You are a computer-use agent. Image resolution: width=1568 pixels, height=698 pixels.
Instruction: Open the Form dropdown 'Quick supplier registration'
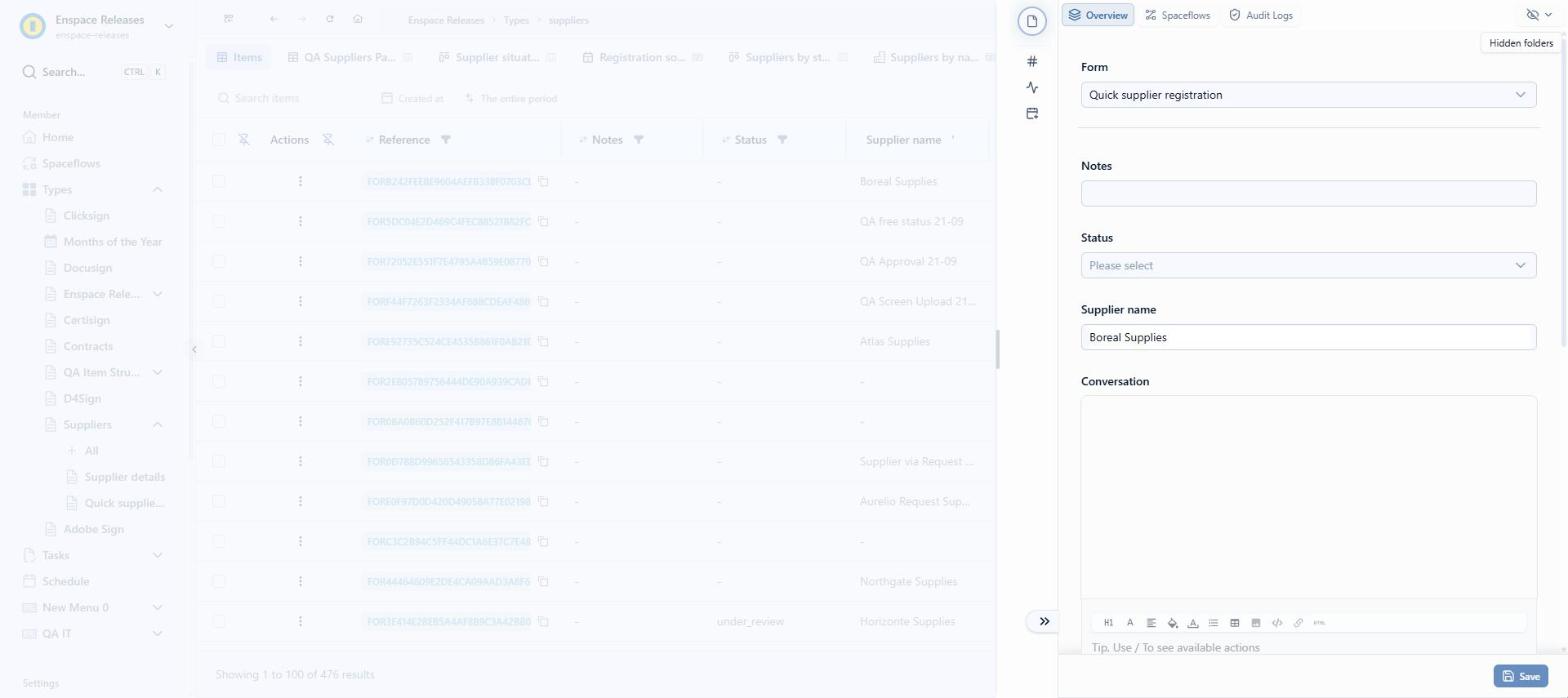1308,95
